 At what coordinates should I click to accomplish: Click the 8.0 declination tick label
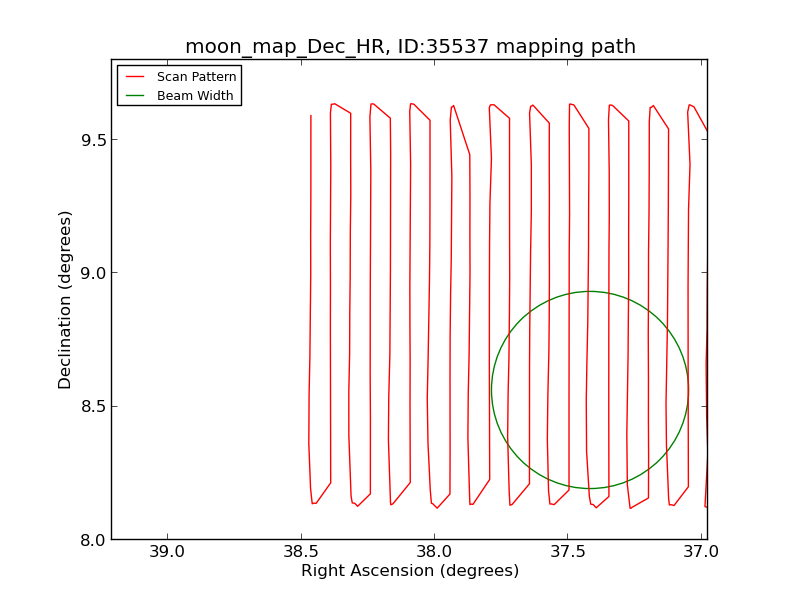click(x=93, y=540)
